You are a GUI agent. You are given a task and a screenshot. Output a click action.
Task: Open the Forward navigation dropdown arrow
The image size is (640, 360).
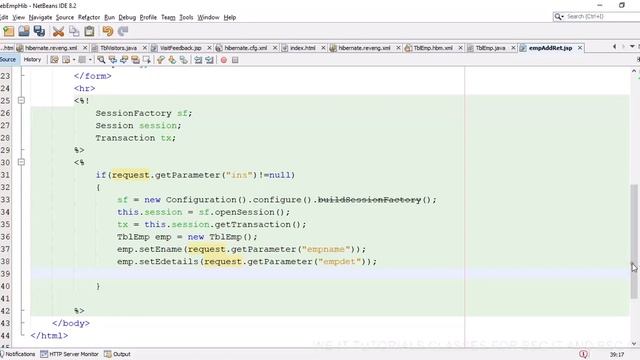click(90, 60)
